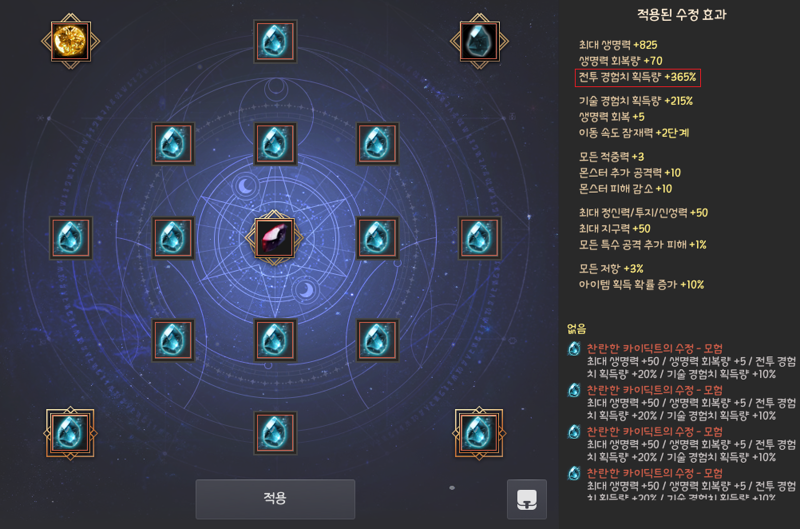This screenshot has width=800, height=529.
Task: Select the bottom-right ornate-framed blue crystal
Action: [479, 433]
